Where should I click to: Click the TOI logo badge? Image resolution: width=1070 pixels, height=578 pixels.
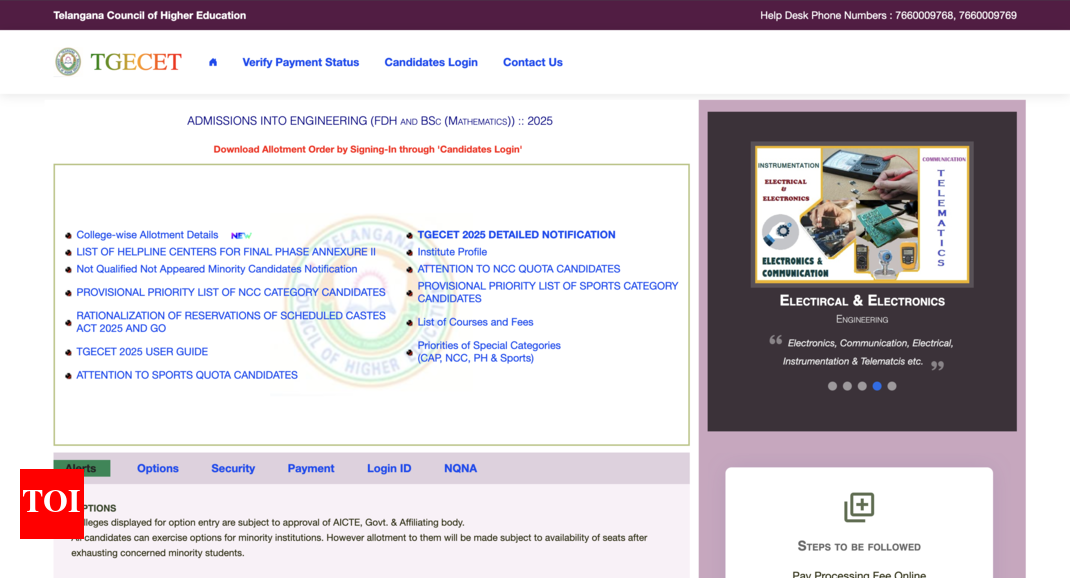click(52, 504)
